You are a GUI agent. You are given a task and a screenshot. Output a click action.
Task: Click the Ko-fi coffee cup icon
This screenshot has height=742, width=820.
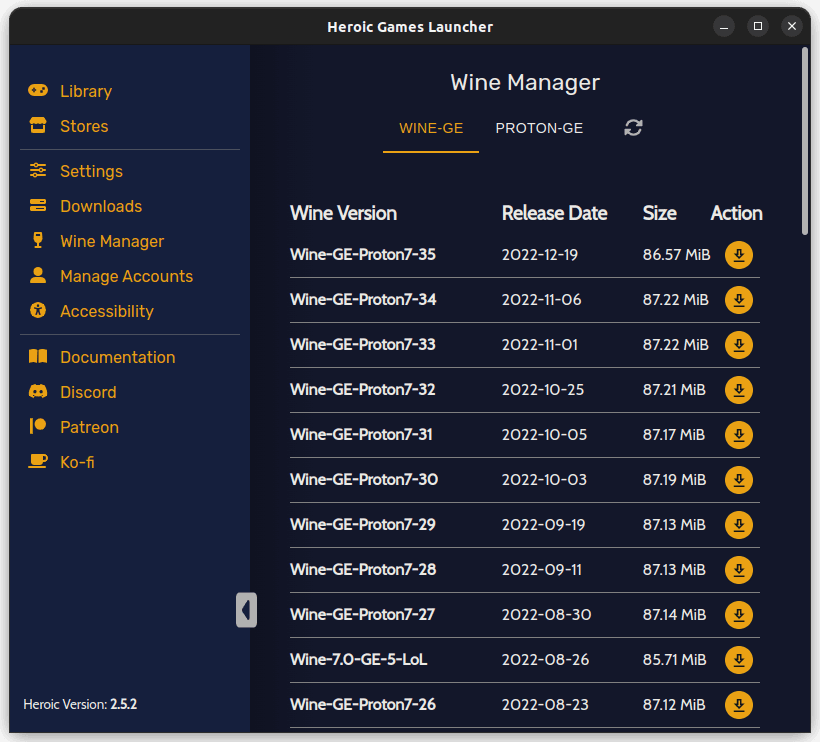pos(38,462)
